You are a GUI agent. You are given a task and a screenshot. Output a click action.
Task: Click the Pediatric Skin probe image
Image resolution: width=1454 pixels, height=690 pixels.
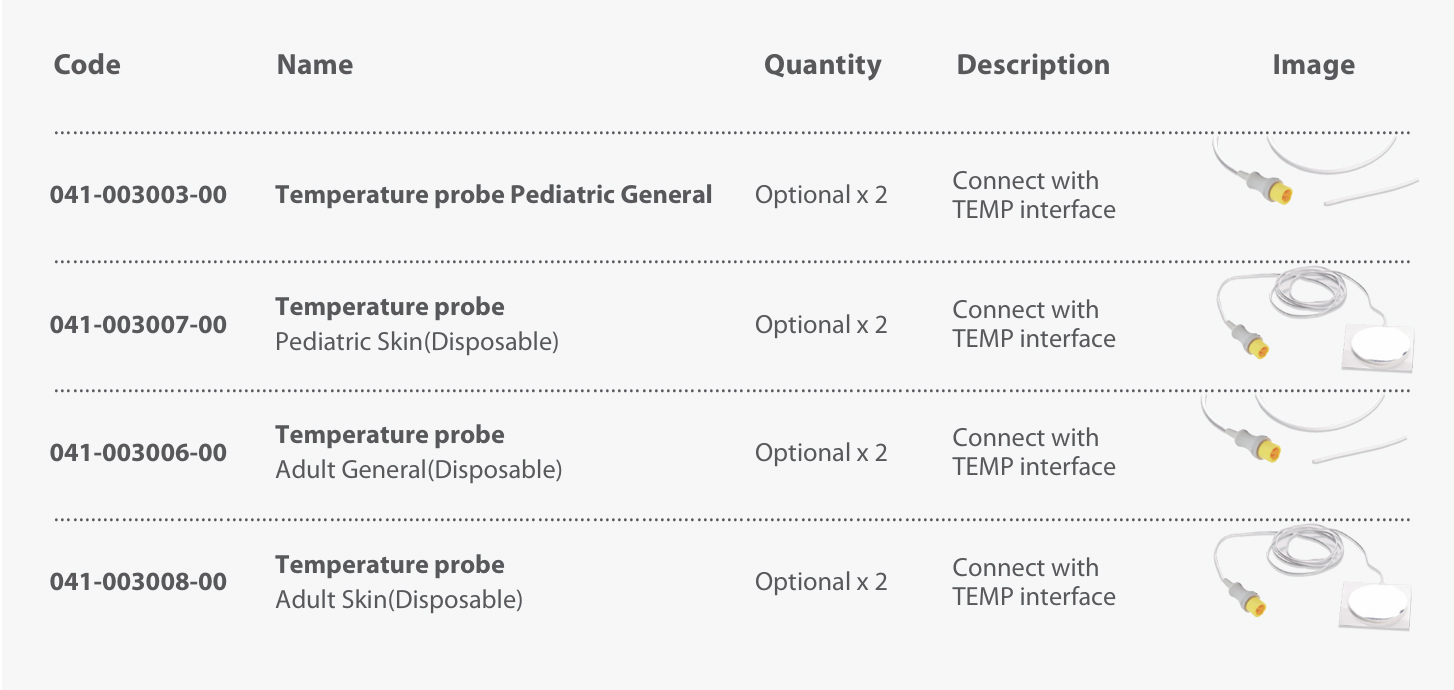point(1313,322)
